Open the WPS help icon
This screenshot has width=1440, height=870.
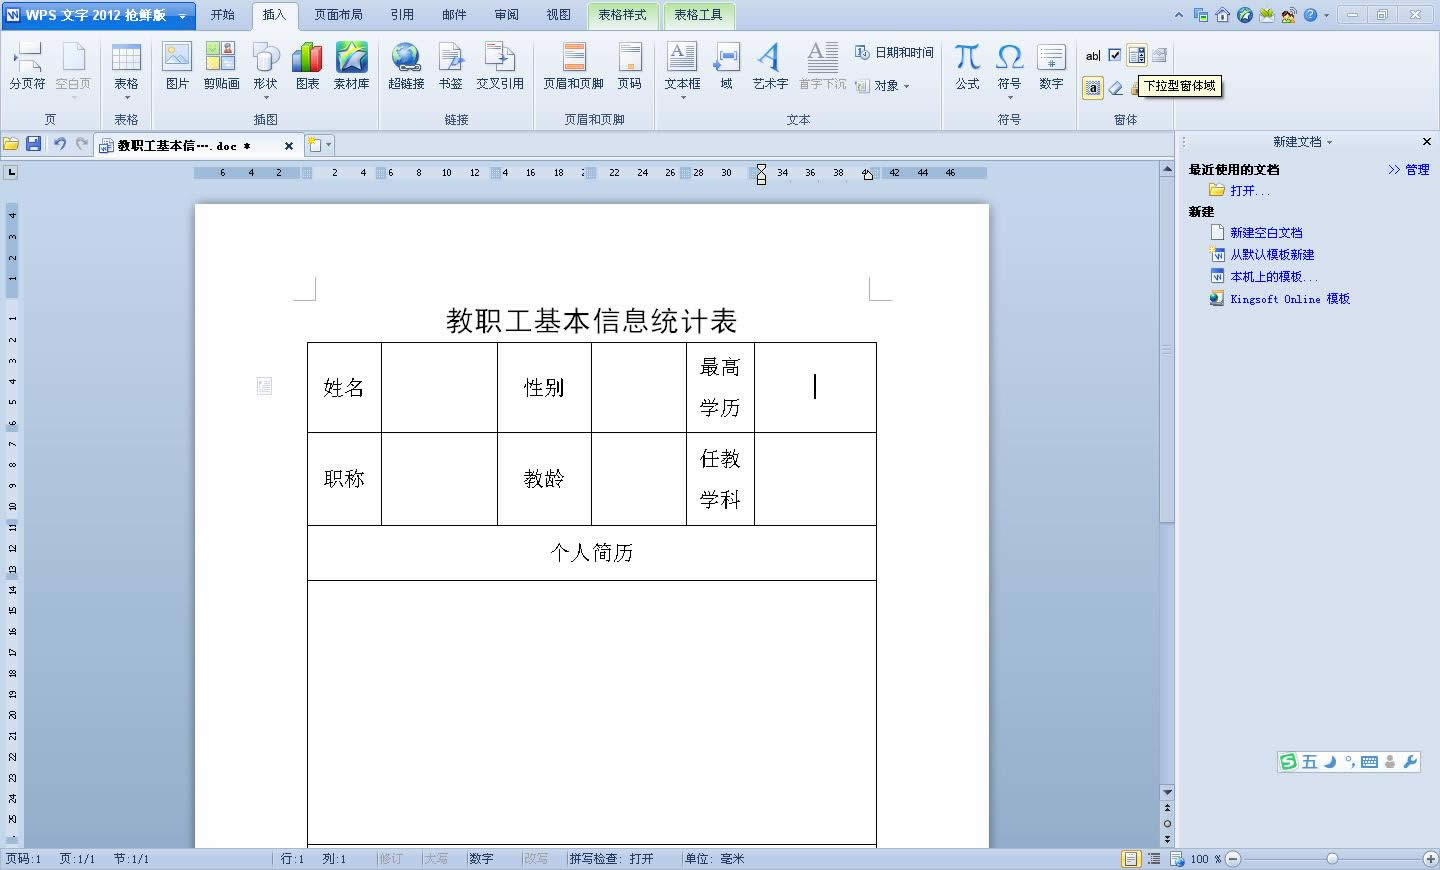tap(1310, 15)
